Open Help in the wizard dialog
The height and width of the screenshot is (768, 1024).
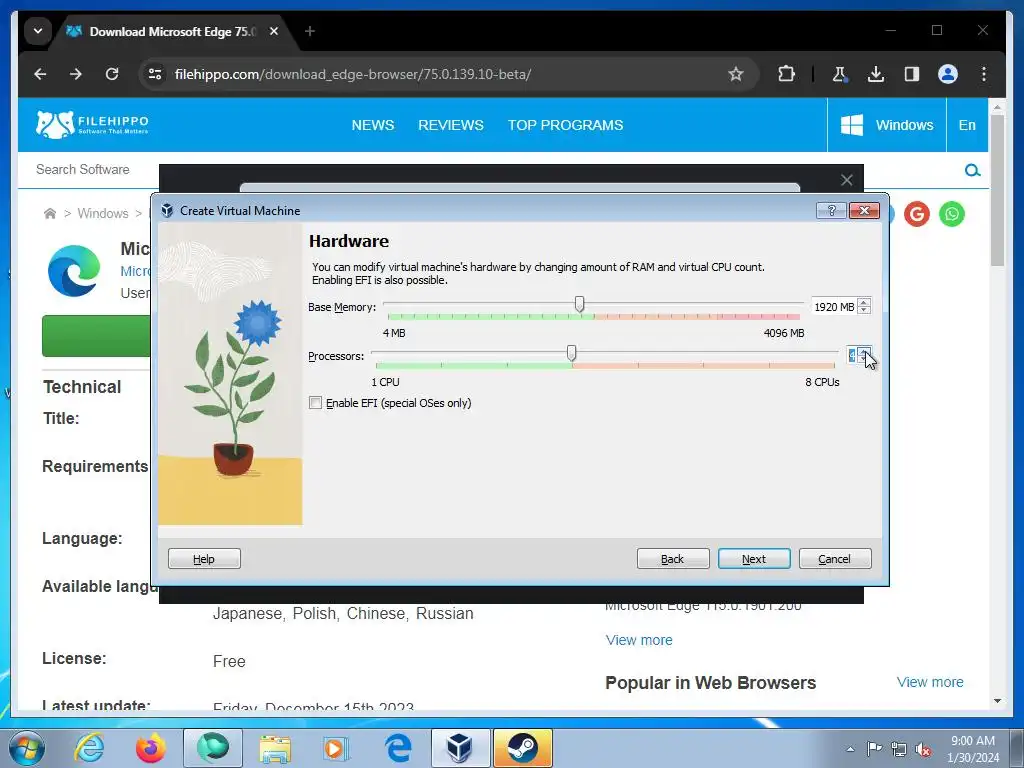coord(204,559)
